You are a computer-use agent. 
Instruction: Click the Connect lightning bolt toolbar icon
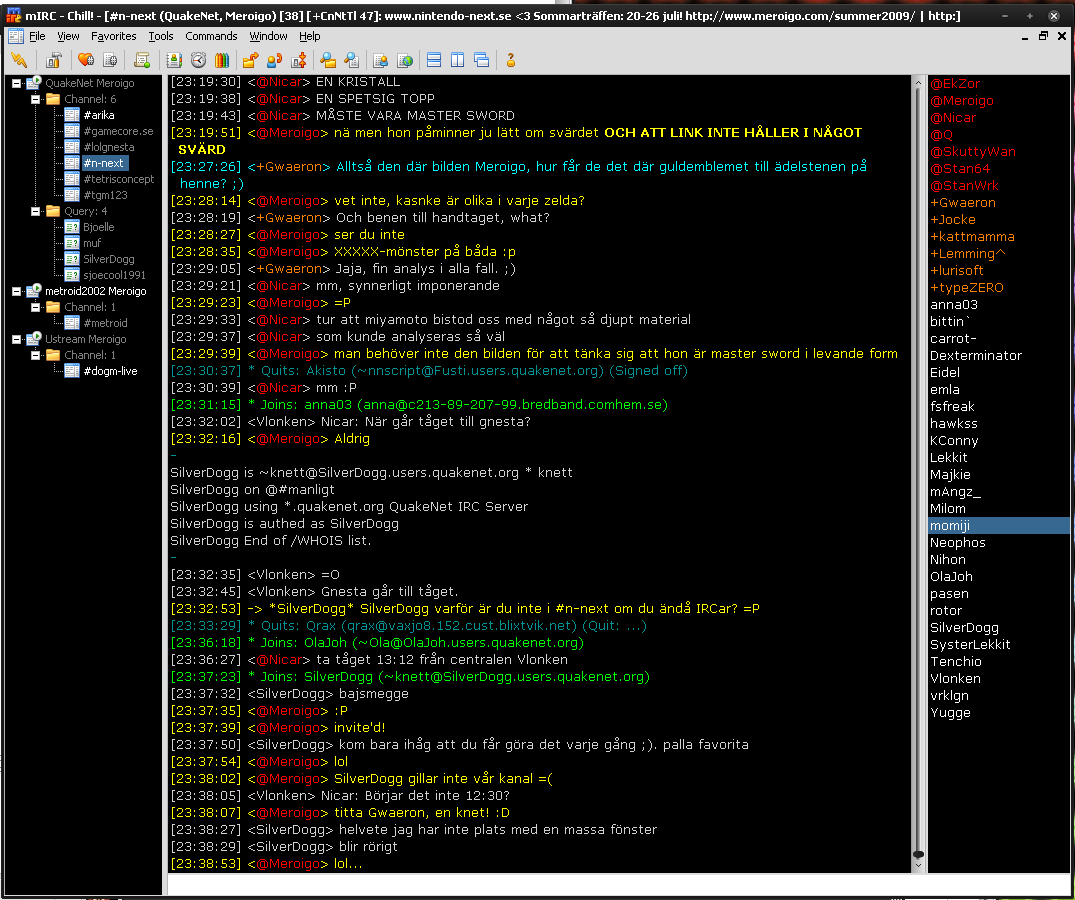[x=19, y=60]
